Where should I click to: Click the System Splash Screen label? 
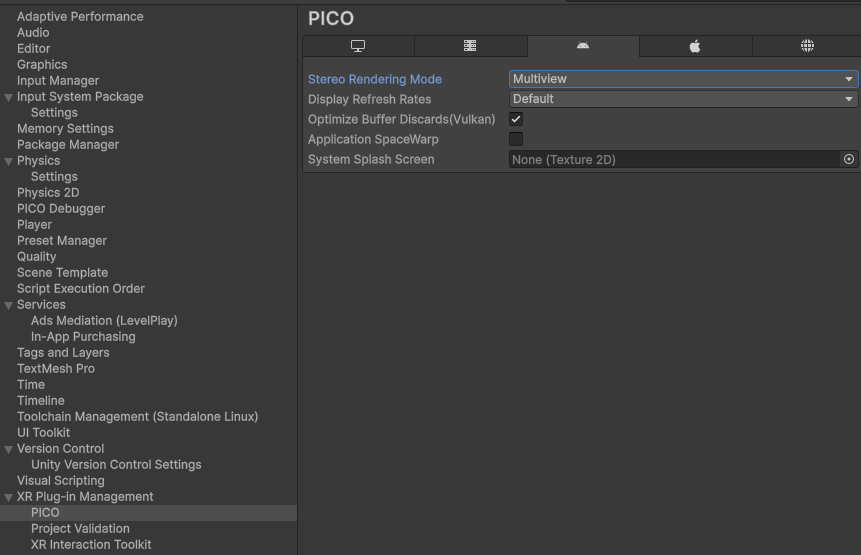371,159
